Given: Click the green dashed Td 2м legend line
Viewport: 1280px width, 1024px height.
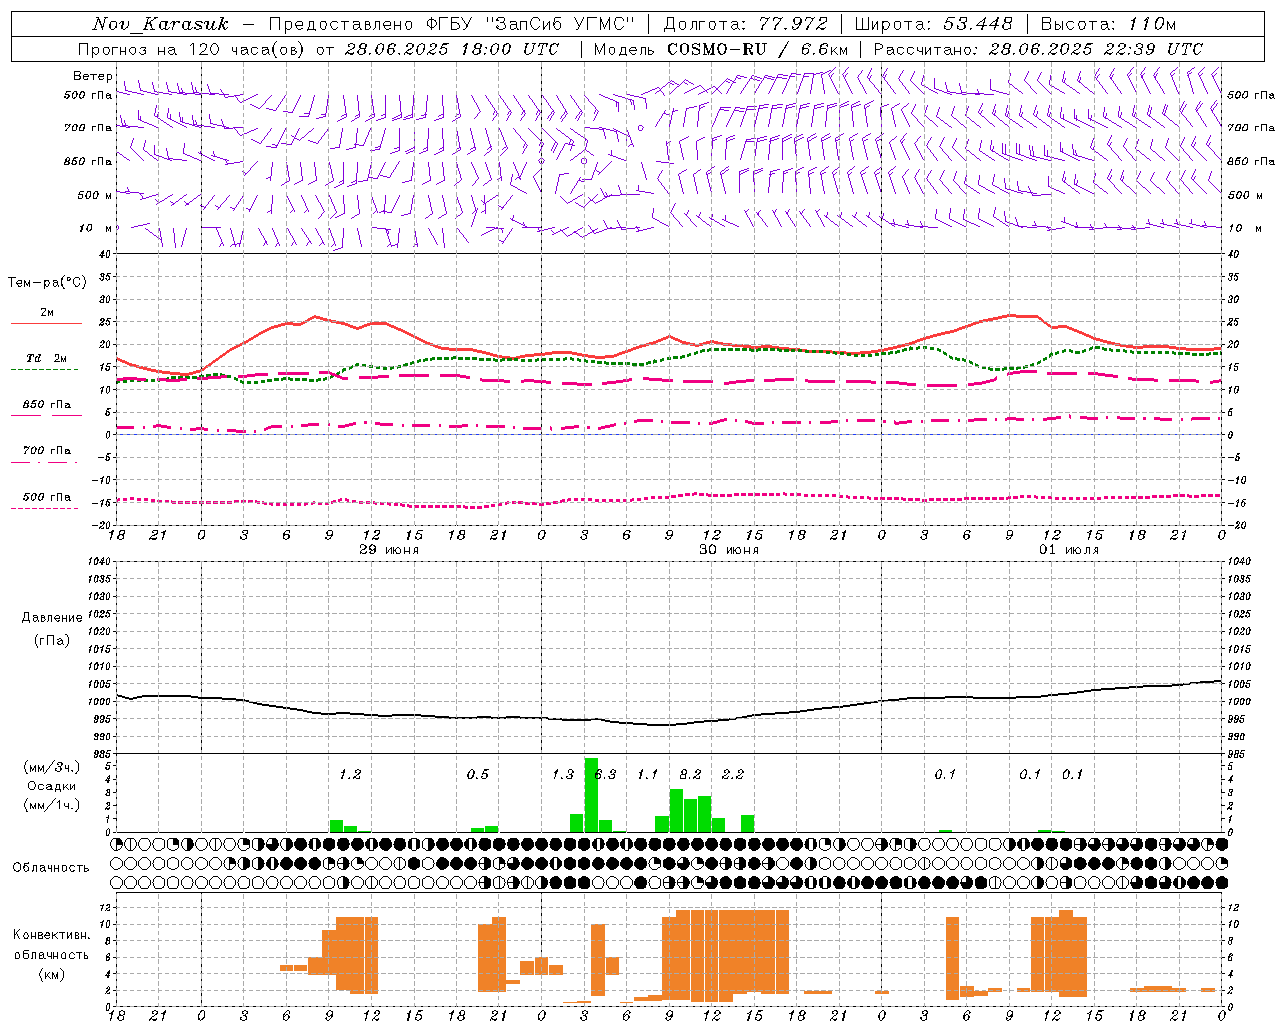Looking at the screenshot, I should [44, 369].
